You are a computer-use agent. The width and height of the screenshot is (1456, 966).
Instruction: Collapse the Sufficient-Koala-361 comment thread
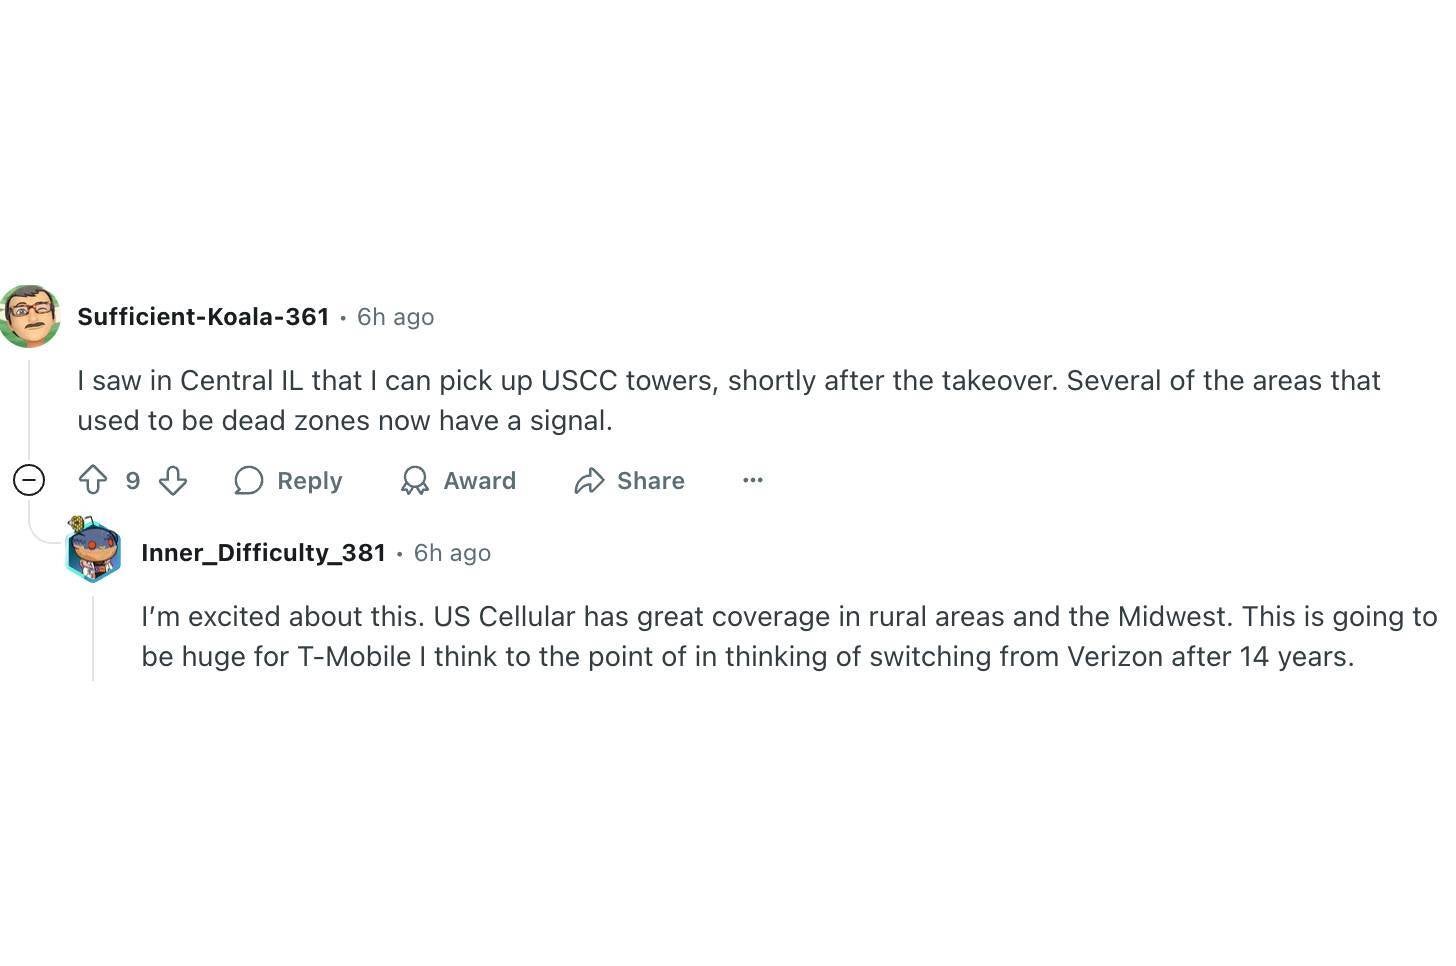pos(29,481)
